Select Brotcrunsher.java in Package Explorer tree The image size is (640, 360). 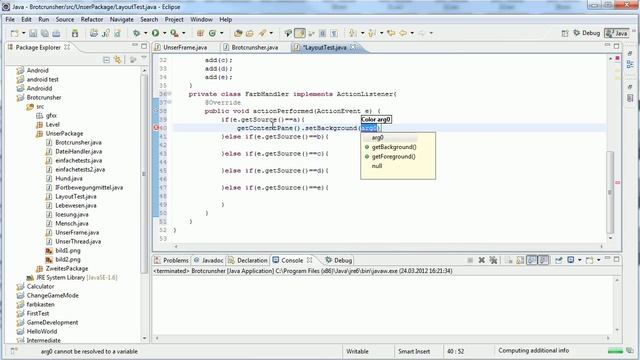pos(78,142)
